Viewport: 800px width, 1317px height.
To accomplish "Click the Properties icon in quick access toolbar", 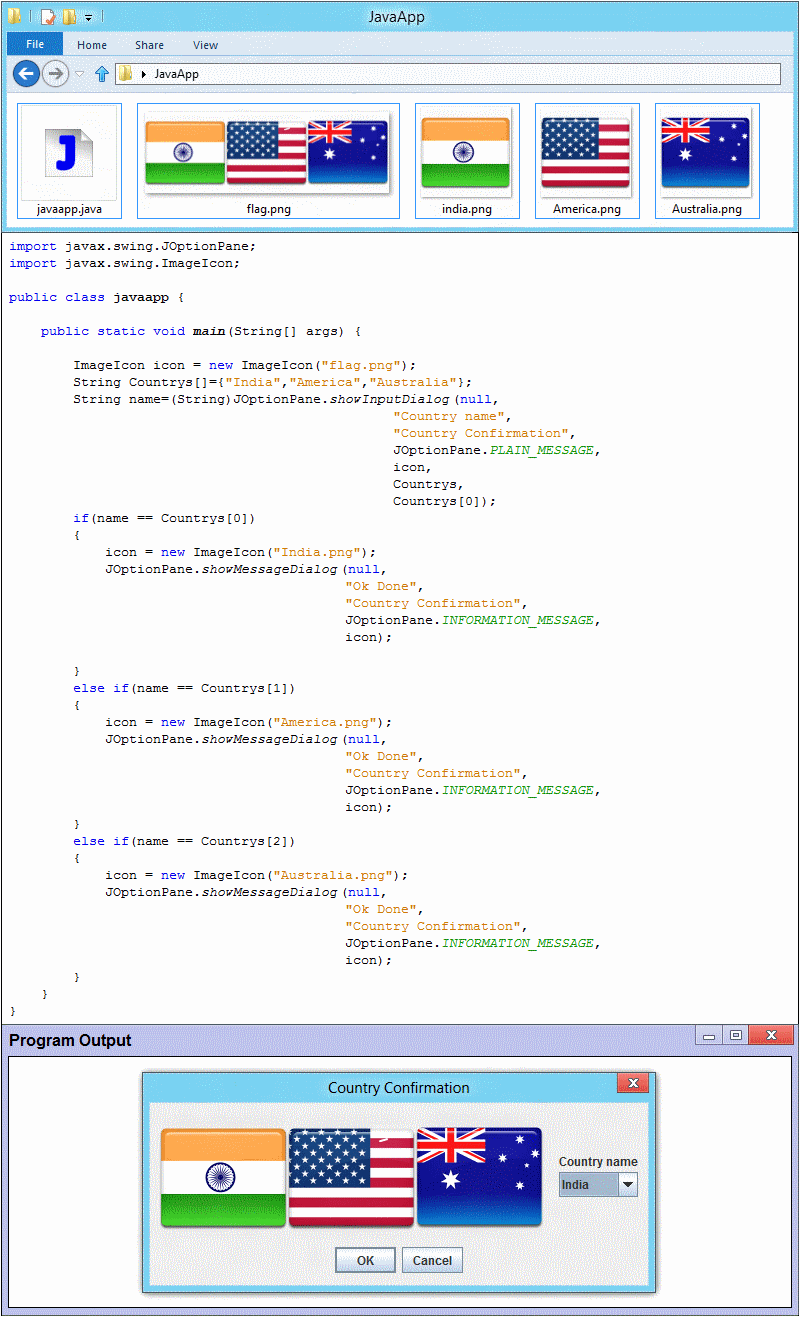I will (x=48, y=17).
